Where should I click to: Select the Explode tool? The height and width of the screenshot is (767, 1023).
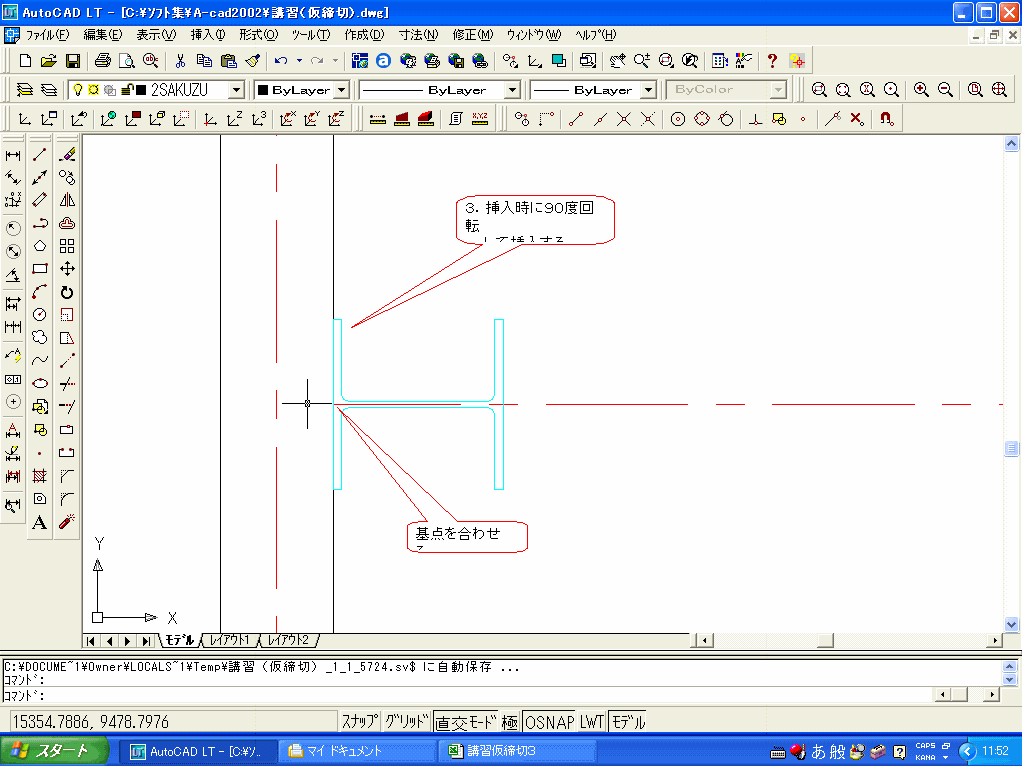(x=67, y=522)
